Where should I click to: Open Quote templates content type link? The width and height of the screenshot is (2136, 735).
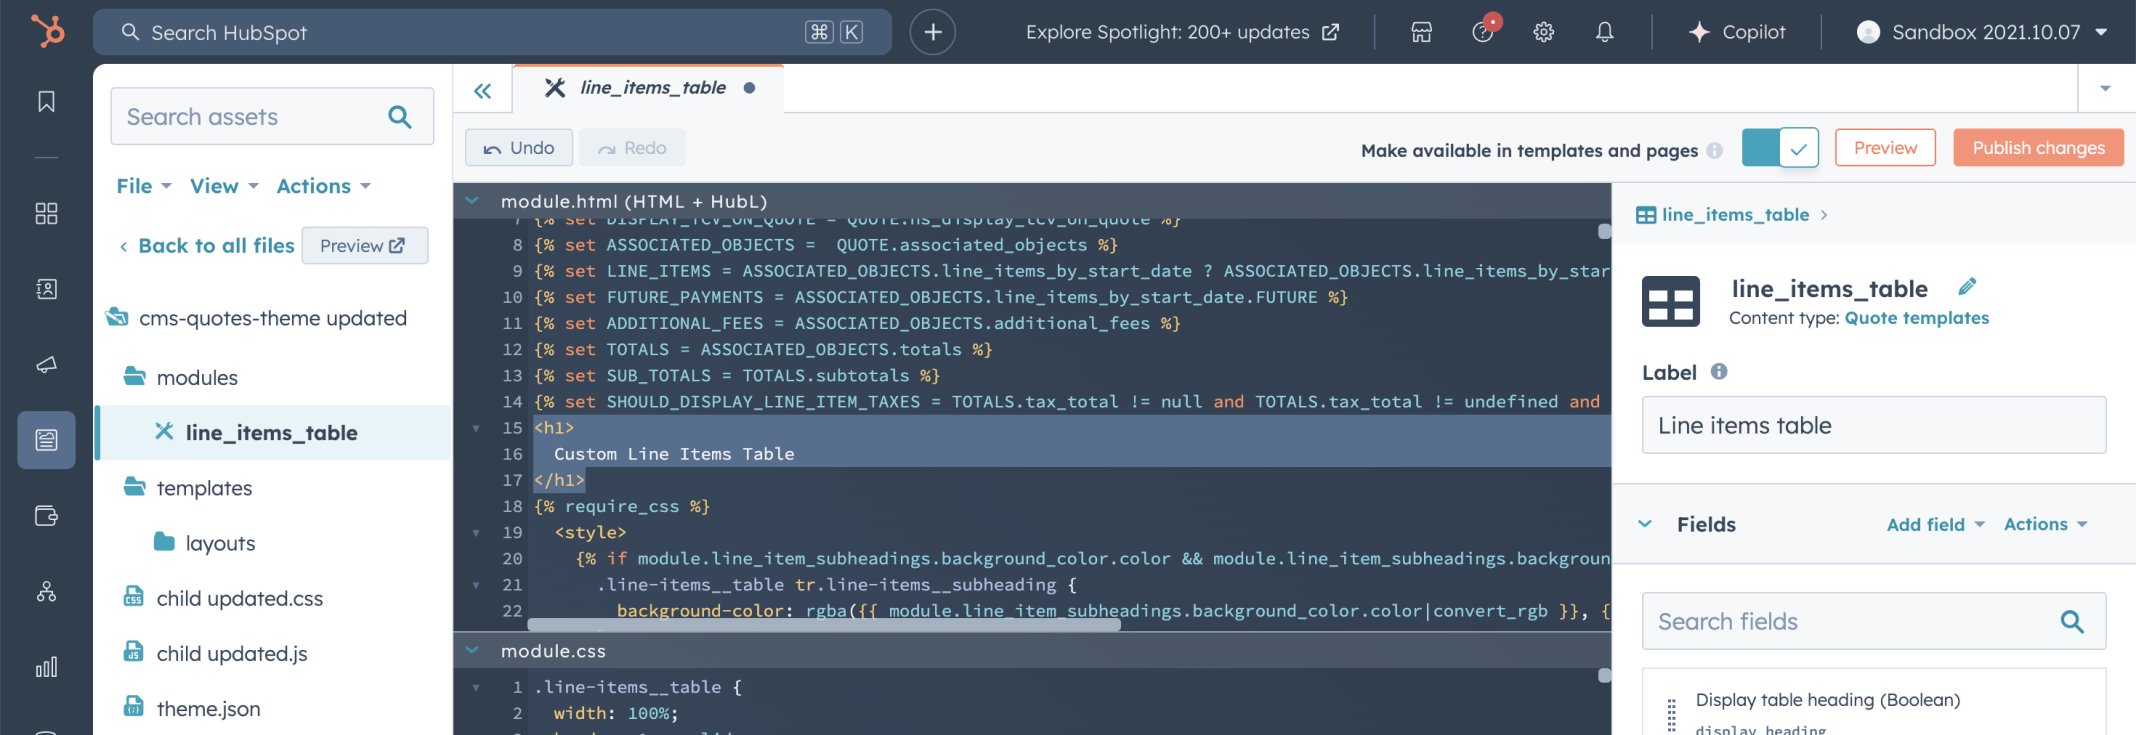(1916, 318)
